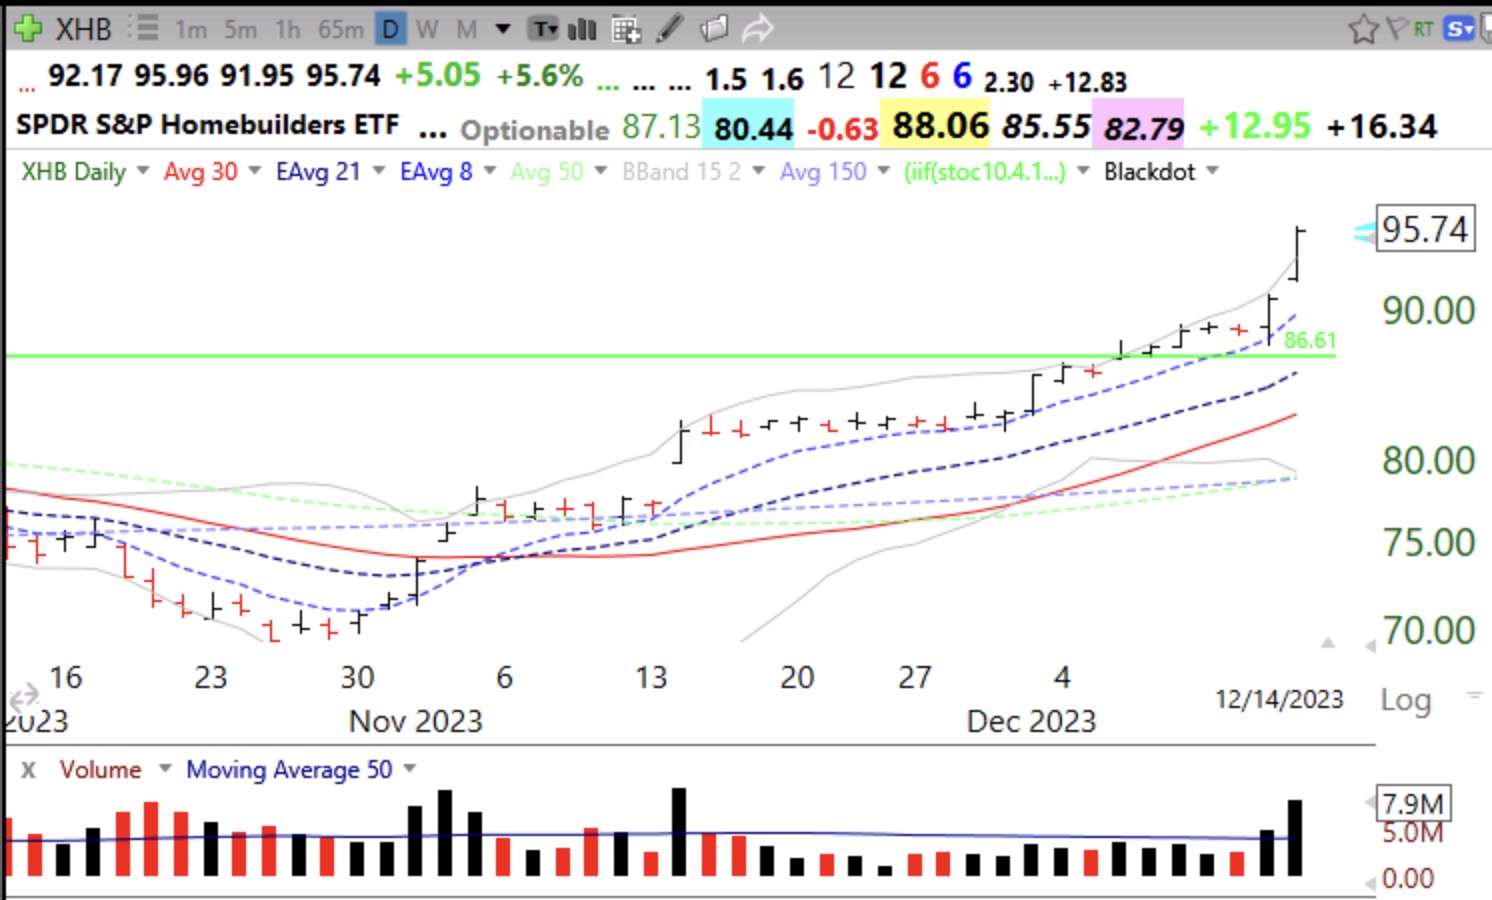Toggle Daily timeframe with the D button
The height and width of the screenshot is (900, 1492).
tap(390, 29)
